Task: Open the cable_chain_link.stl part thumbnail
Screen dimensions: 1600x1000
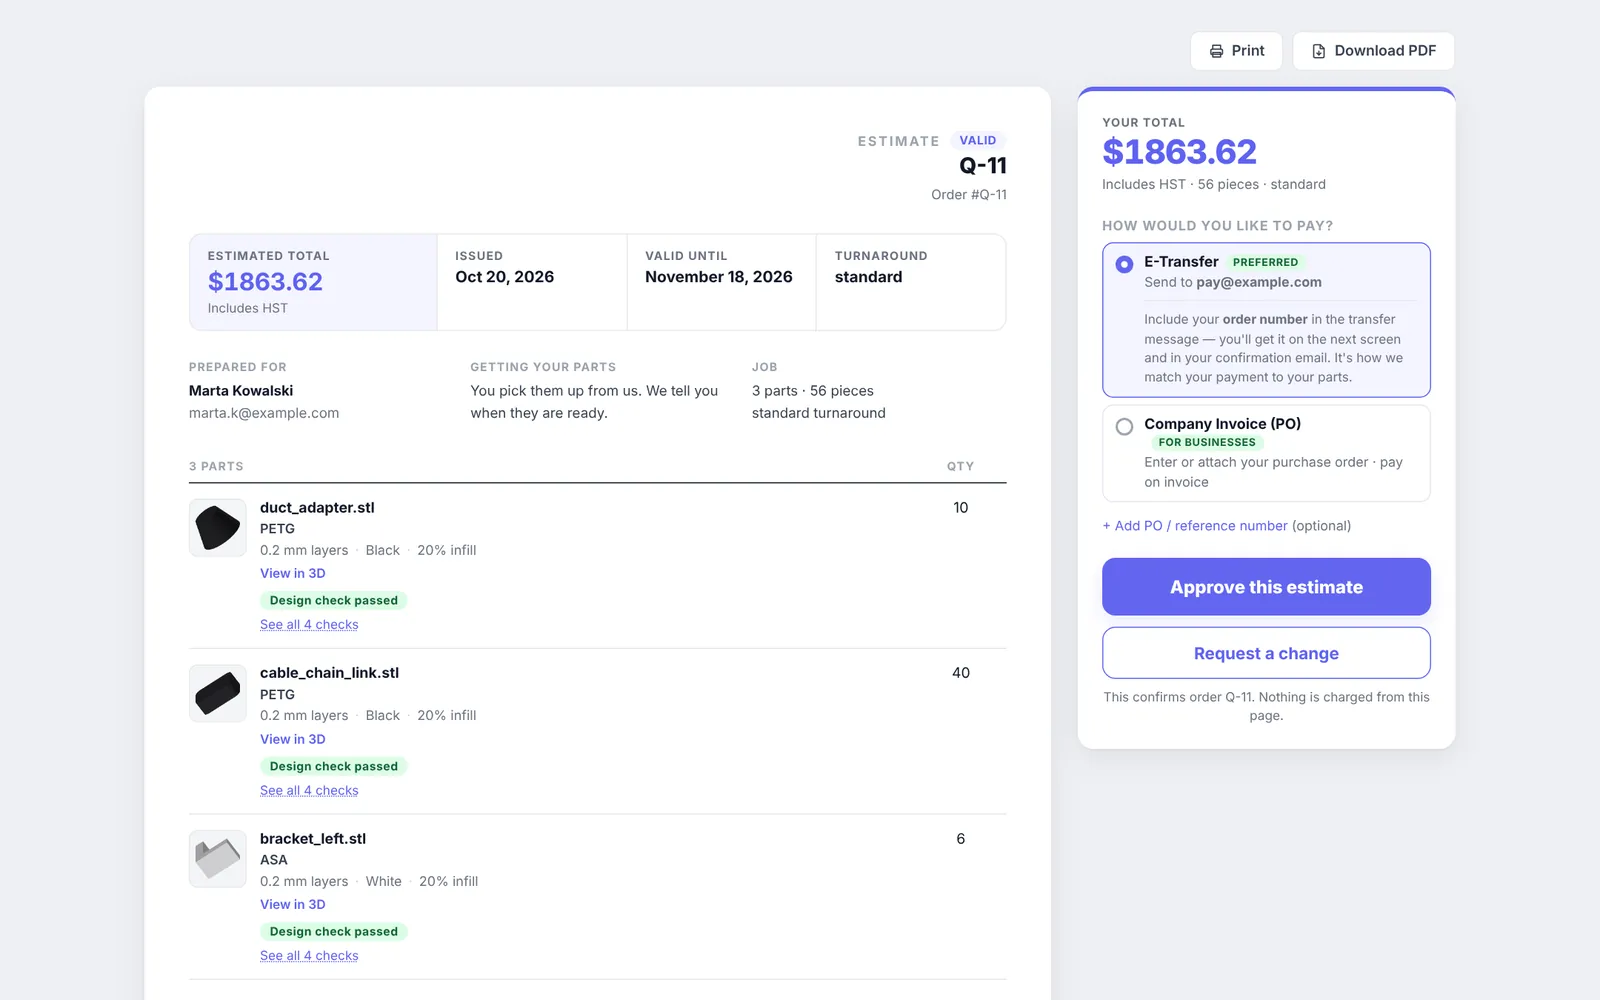Action: pos(218,693)
